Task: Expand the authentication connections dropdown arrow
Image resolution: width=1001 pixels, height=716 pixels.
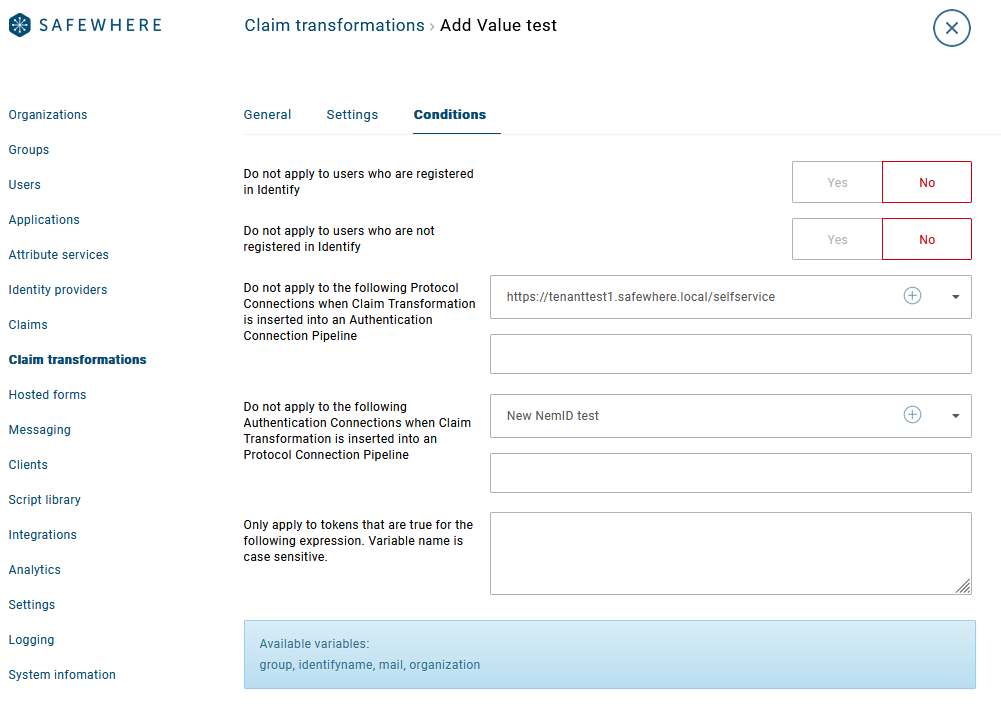Action: coord(956,416)
